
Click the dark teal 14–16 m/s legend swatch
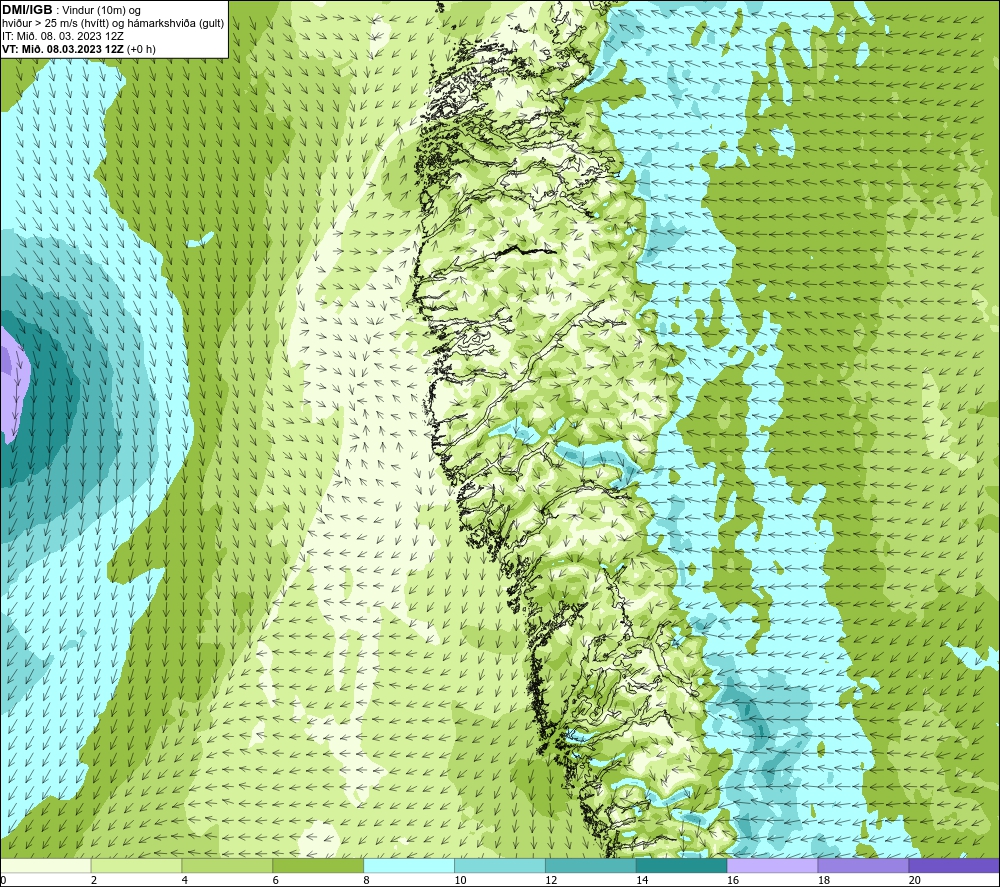coord(681,865)
